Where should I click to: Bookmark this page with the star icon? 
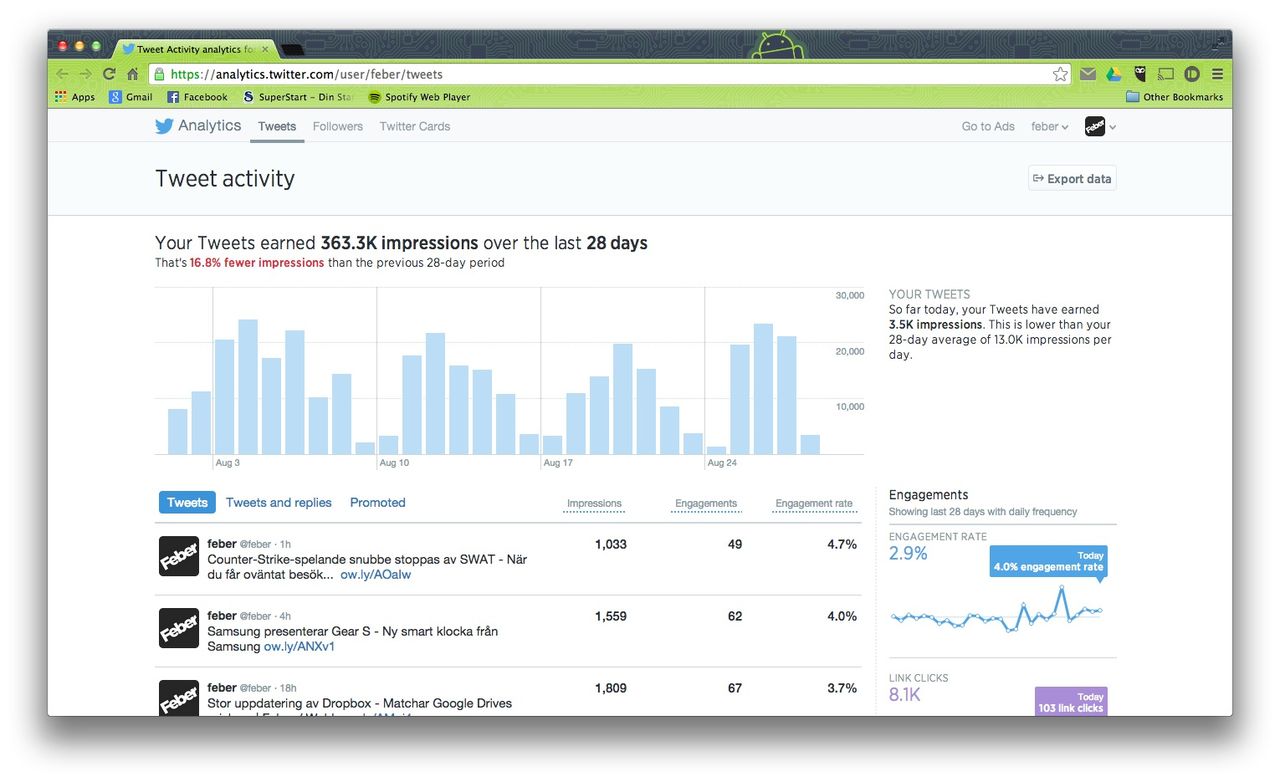(1059, 74)
